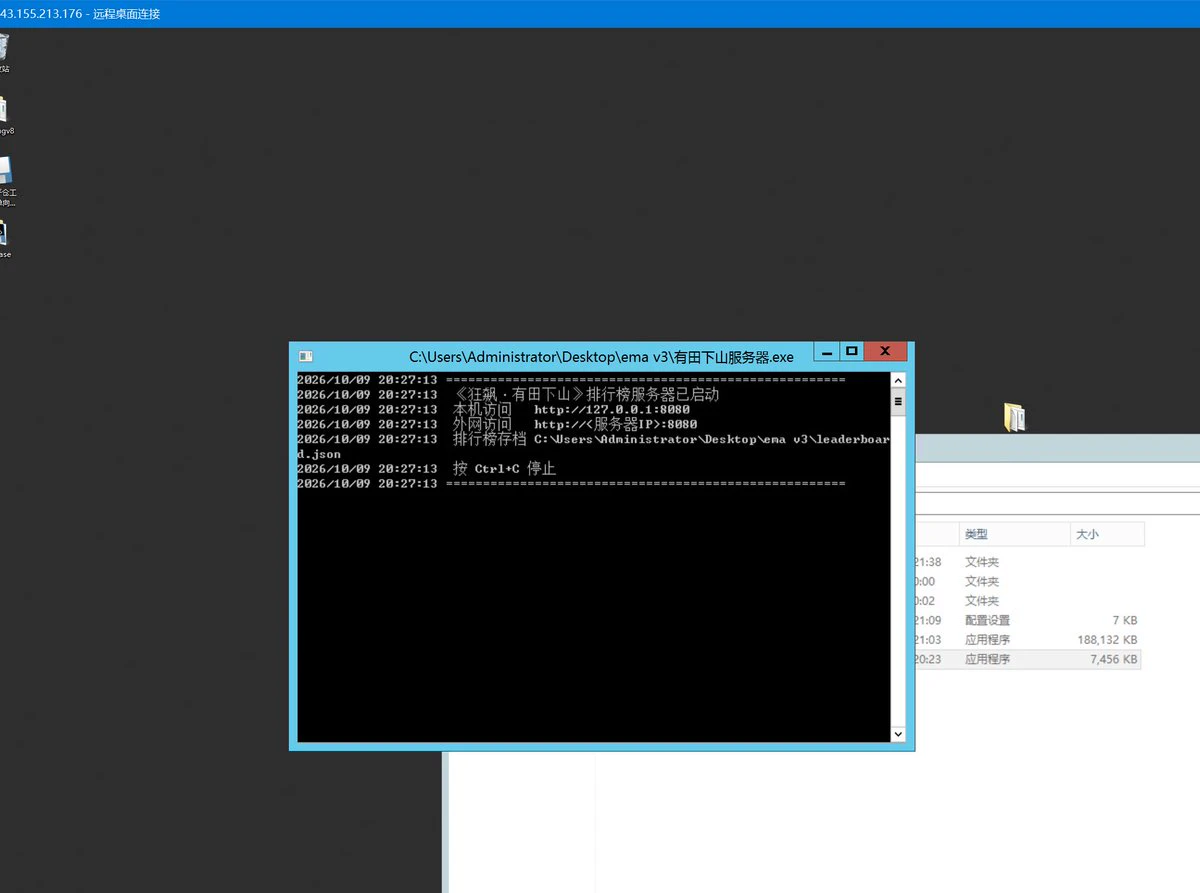Click the folder icon above the Explorer window
This screenshot has width=1200, height=893.
1014,418
